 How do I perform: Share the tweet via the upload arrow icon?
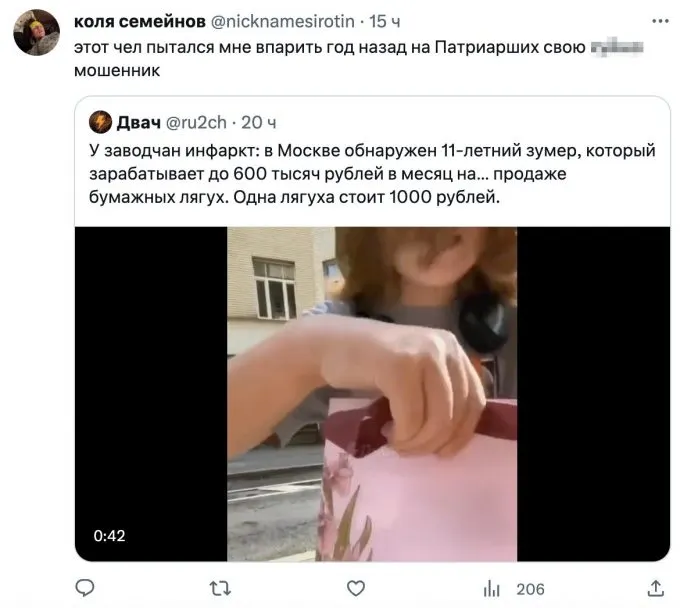[656, 588]
